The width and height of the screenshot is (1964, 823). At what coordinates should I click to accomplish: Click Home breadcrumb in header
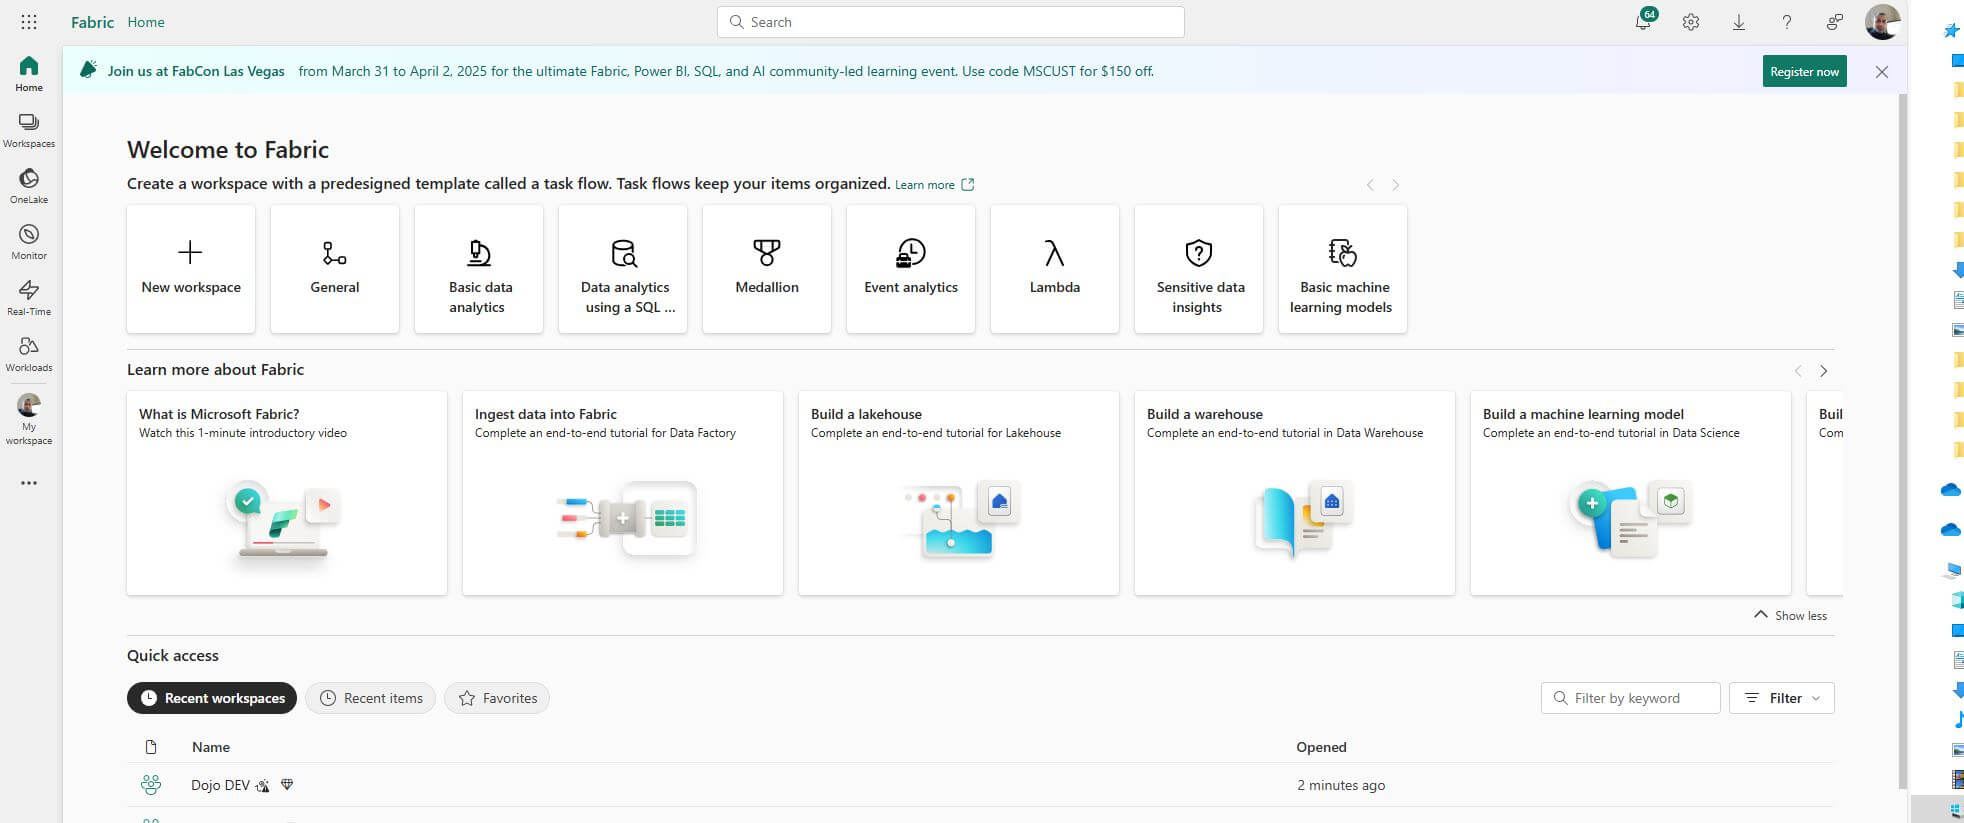click(146, 22)
